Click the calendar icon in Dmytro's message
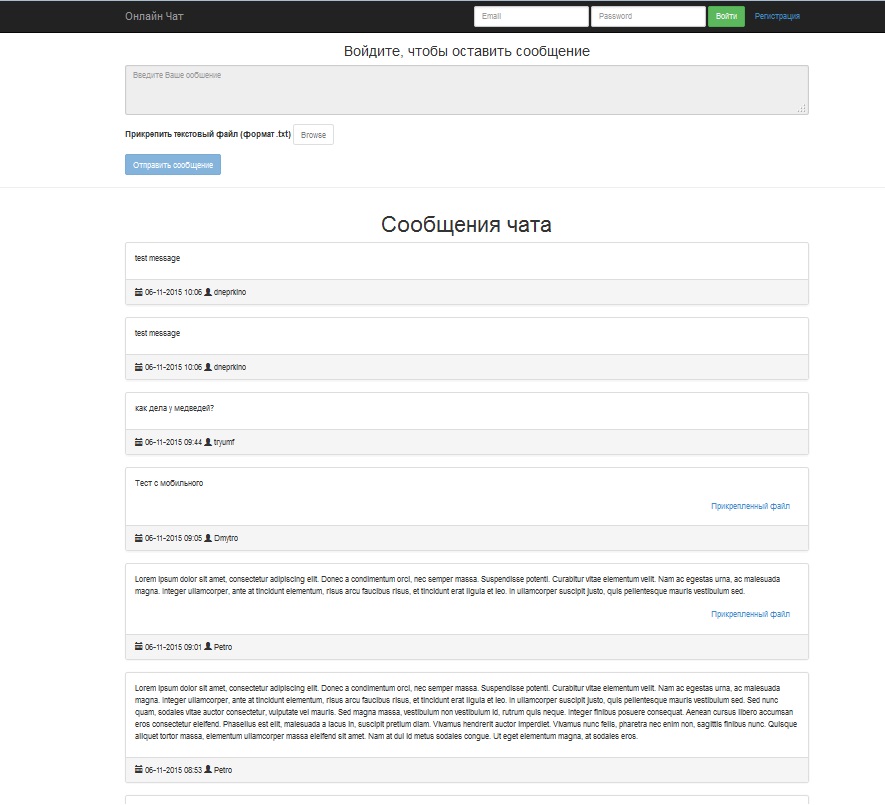Image resolution: width=885 pixels, height=805 pixels. point(138,538)
